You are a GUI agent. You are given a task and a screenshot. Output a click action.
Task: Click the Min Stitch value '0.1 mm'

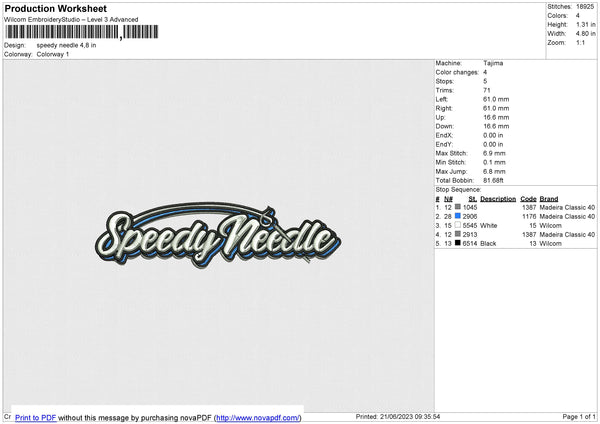tap(494, 162)
